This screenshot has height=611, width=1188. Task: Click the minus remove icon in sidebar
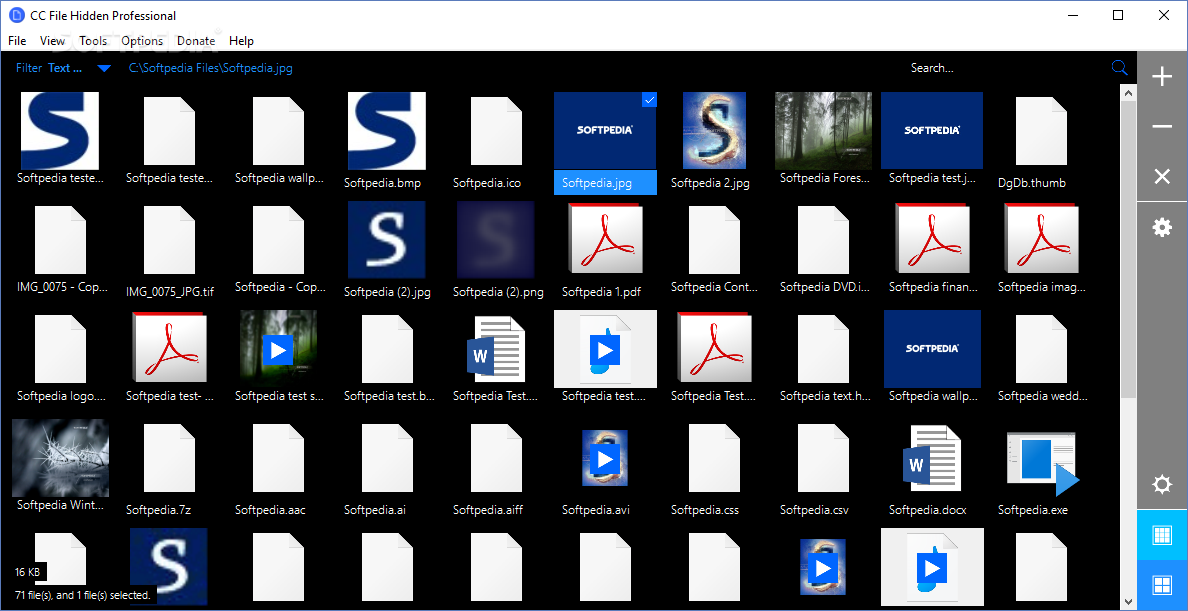(x=1161, y=127)
